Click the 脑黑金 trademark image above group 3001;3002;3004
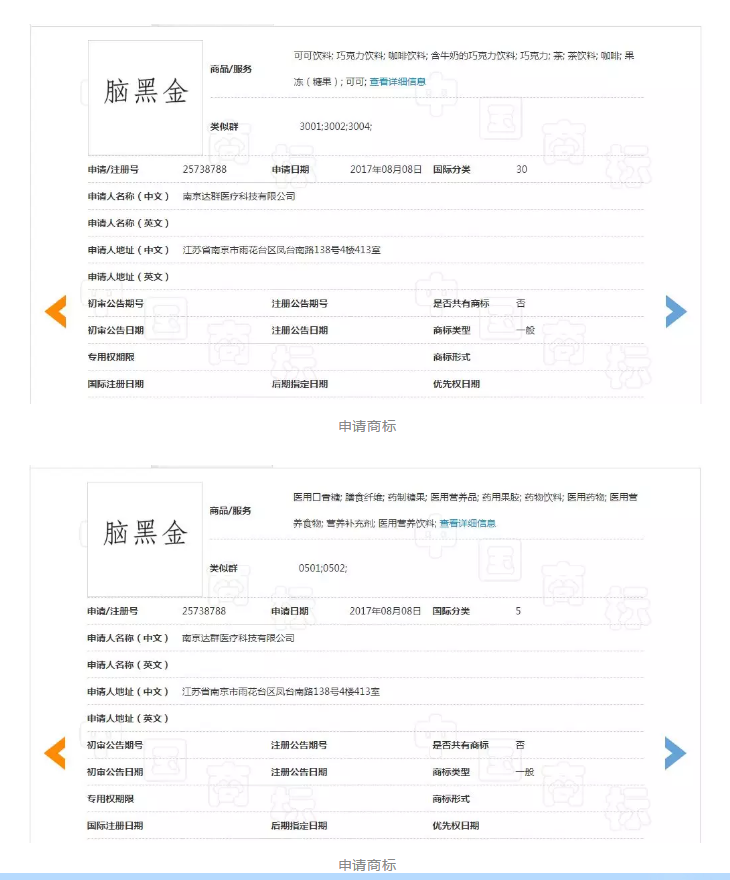Image resolution: width=730 pixels, height=880 pixels. click(145, 98)
